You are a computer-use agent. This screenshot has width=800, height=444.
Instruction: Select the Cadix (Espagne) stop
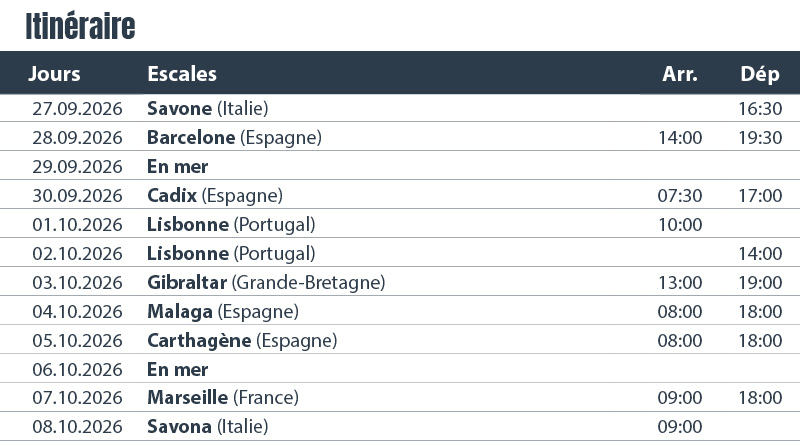point(214,195)
